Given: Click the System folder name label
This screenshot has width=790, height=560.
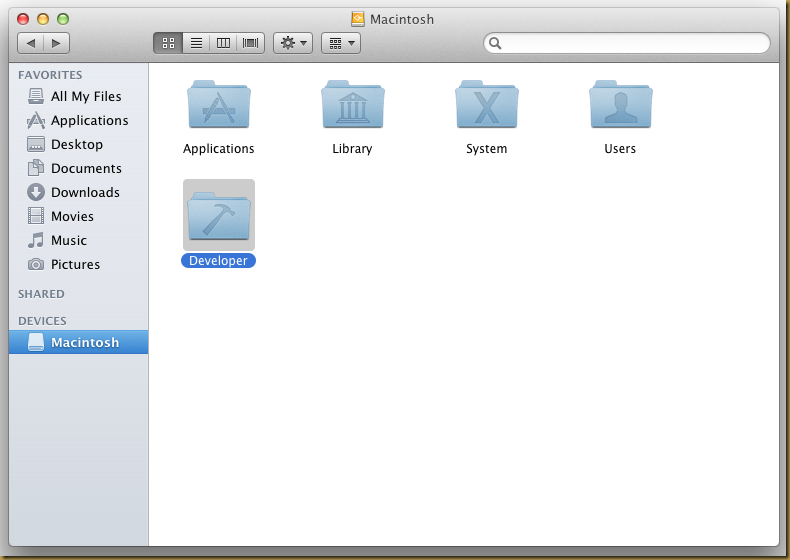Looking at the screenshot, I should [487, 149].
